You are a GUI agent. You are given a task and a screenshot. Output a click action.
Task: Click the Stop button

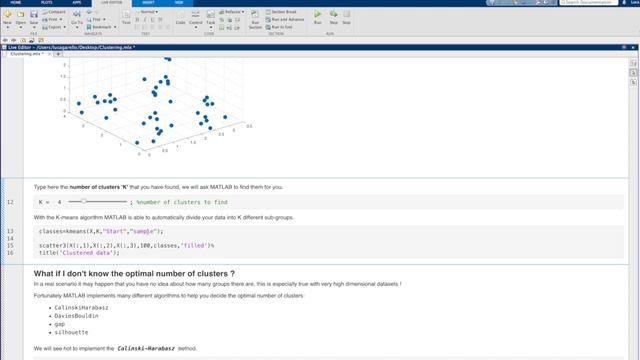pos(347,17)
